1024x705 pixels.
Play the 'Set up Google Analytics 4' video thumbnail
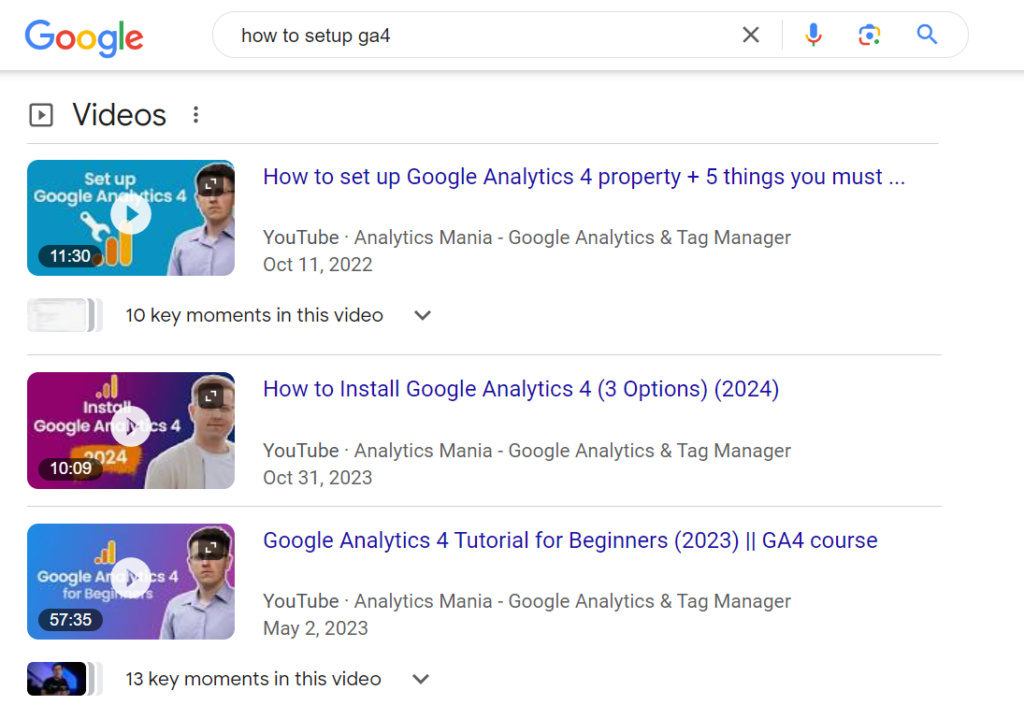coord(131,215)
